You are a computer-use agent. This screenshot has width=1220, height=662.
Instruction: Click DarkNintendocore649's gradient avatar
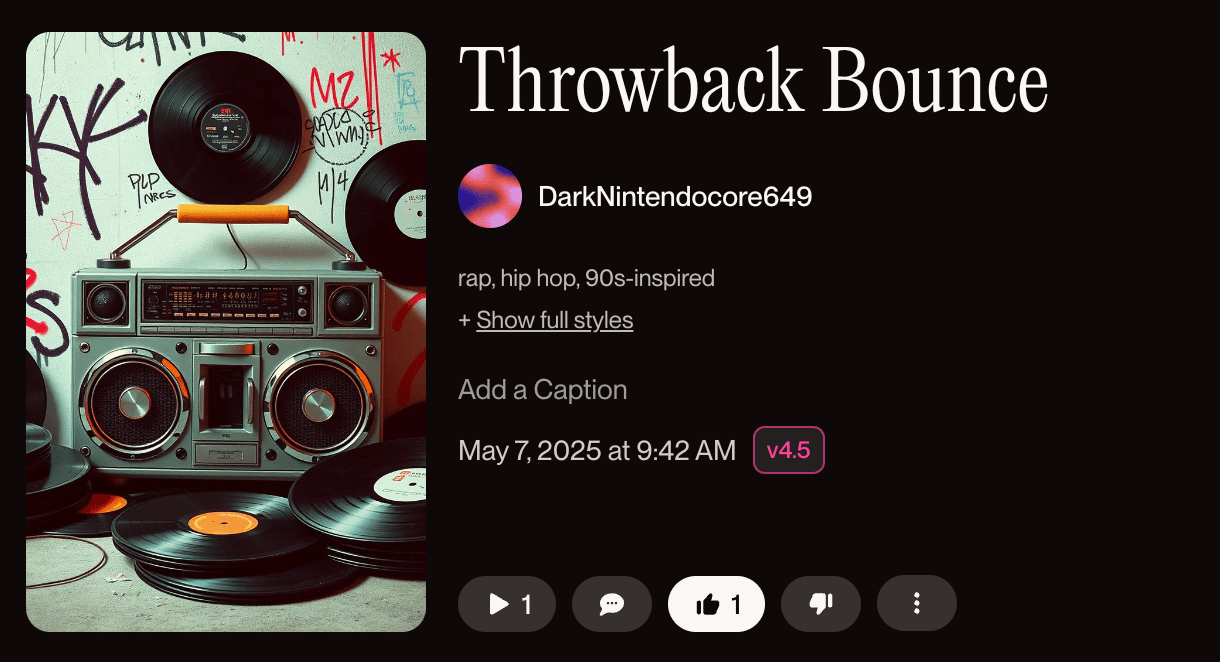[x=490, y=196]
